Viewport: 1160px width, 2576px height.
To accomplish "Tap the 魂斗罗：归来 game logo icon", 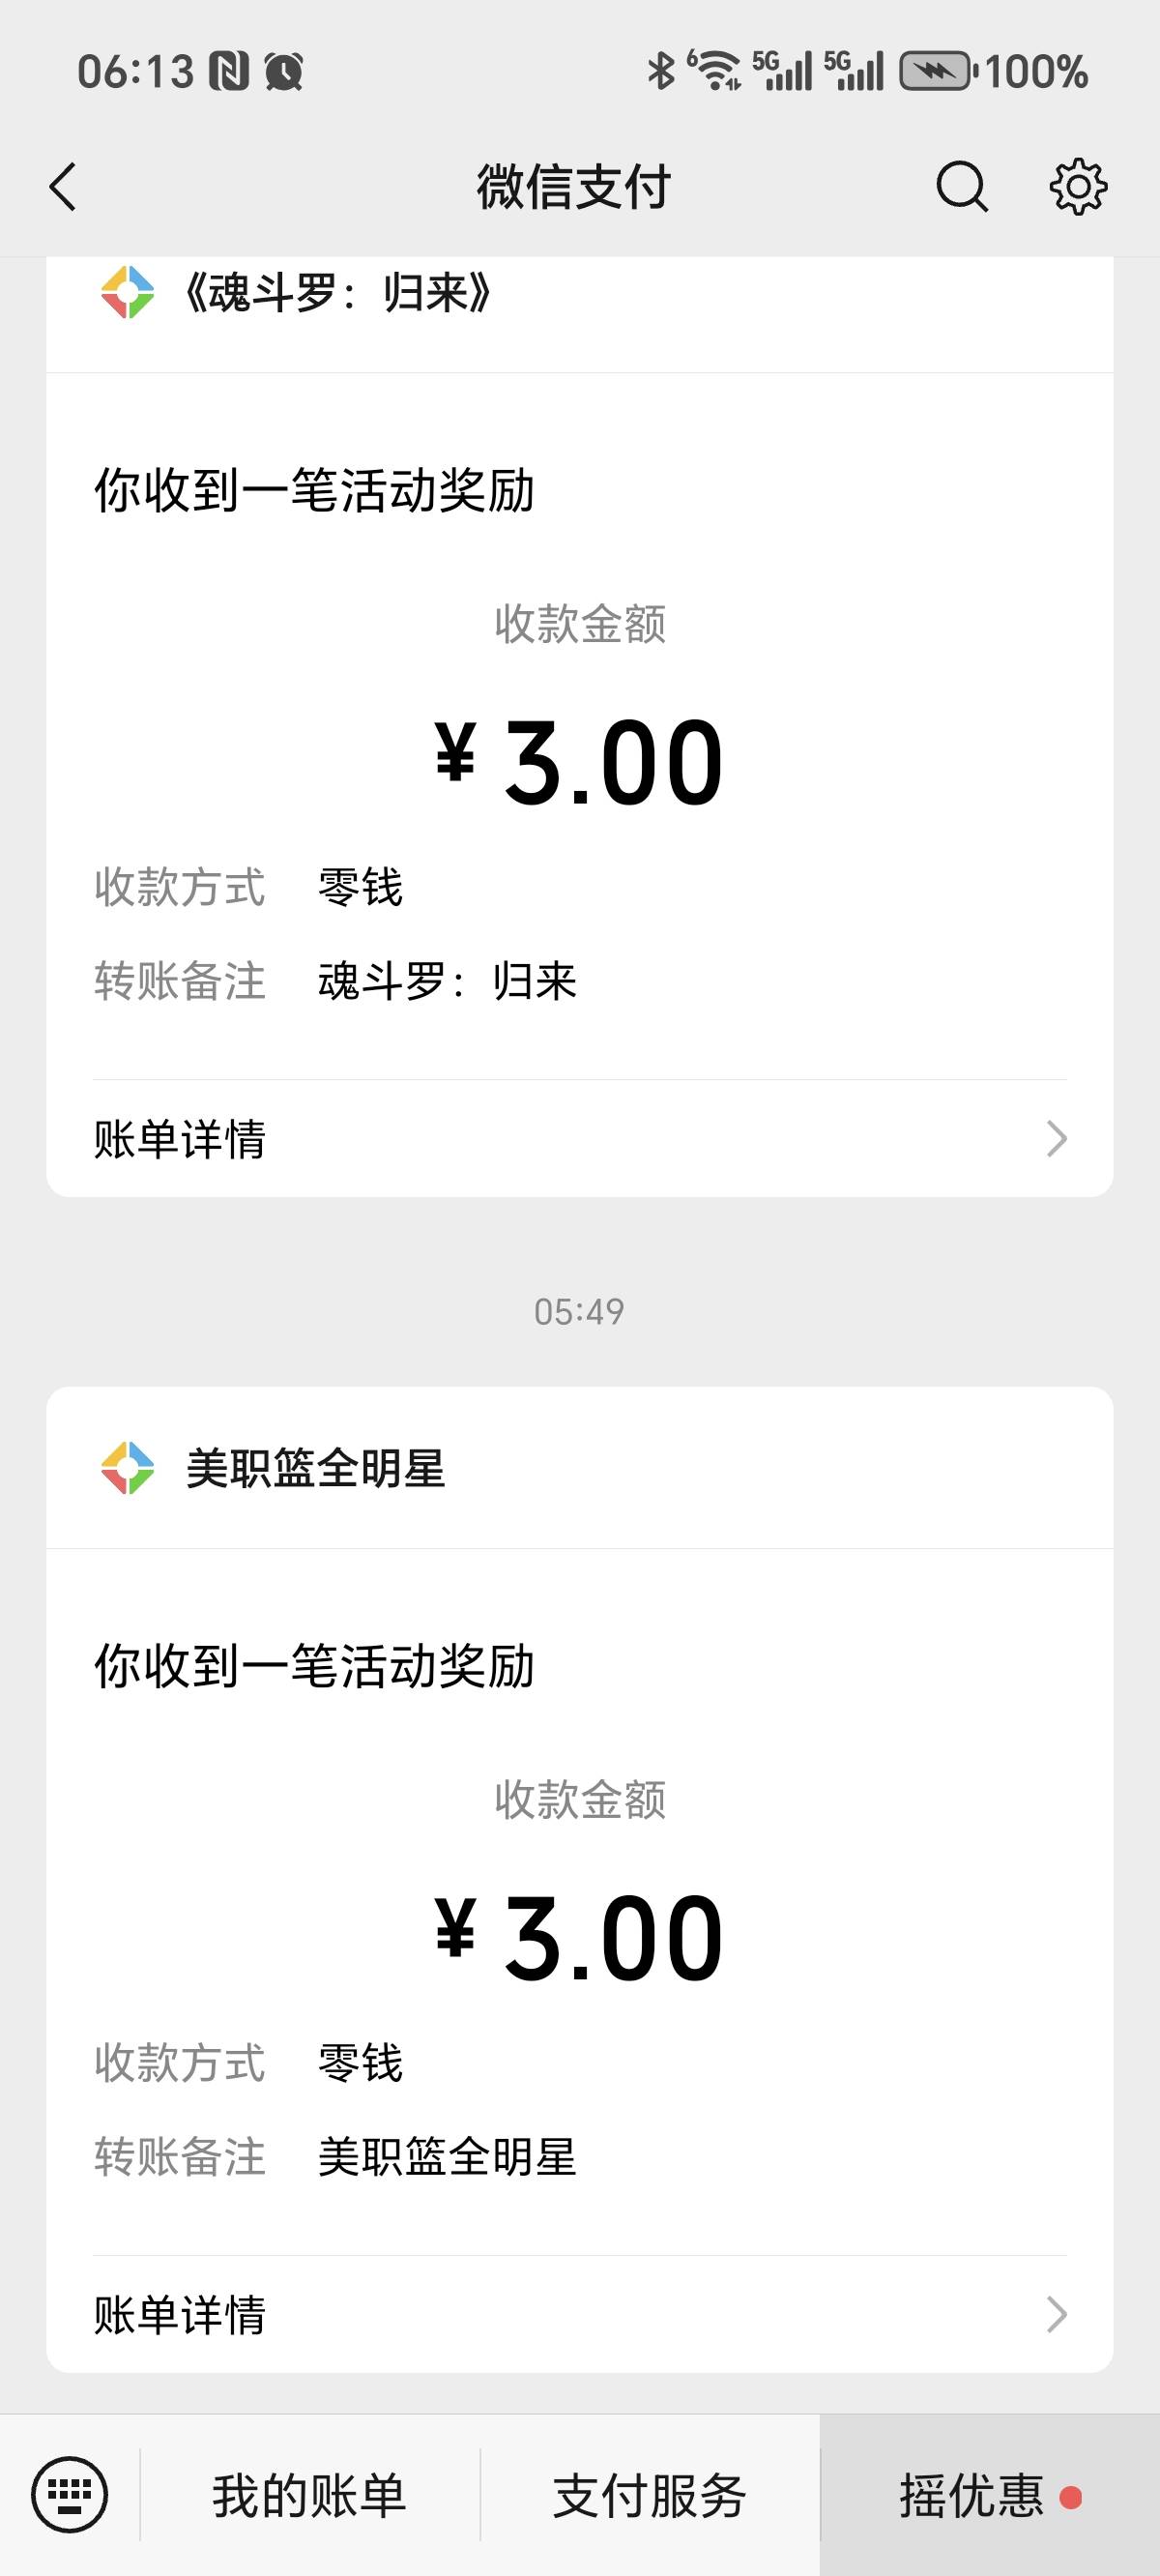I will [127, 293].
